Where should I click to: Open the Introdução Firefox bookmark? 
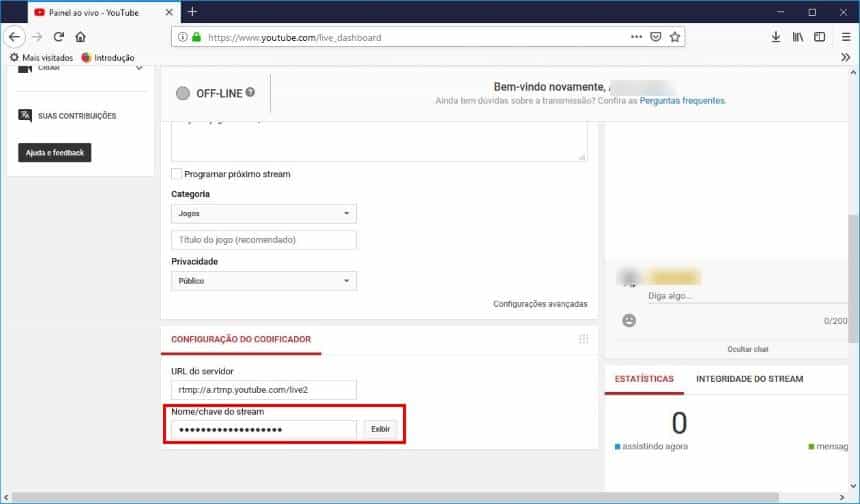click(x=108, y=57)
